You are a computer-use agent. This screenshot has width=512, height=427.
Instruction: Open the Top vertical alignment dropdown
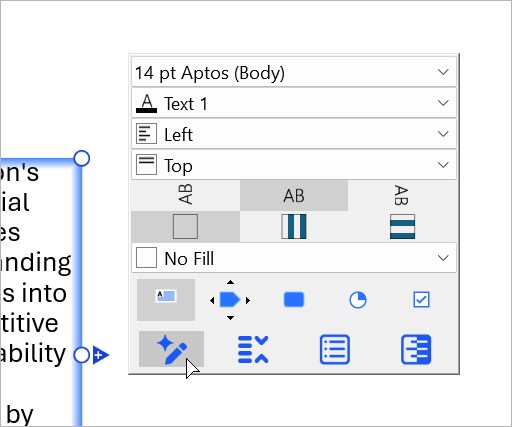(x=294, y=165)
